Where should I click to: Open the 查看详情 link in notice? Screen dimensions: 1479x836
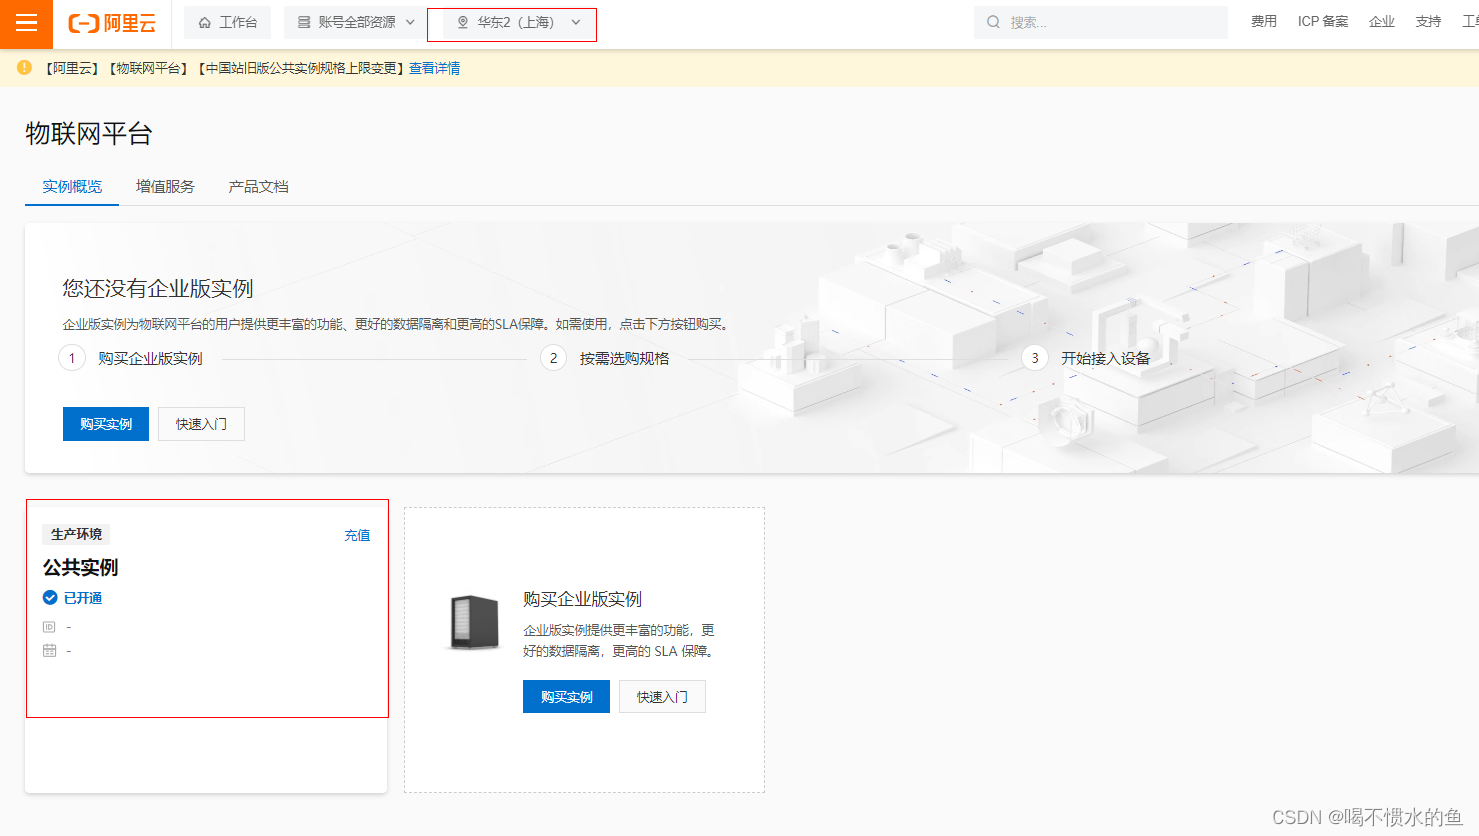pos(434,68)
